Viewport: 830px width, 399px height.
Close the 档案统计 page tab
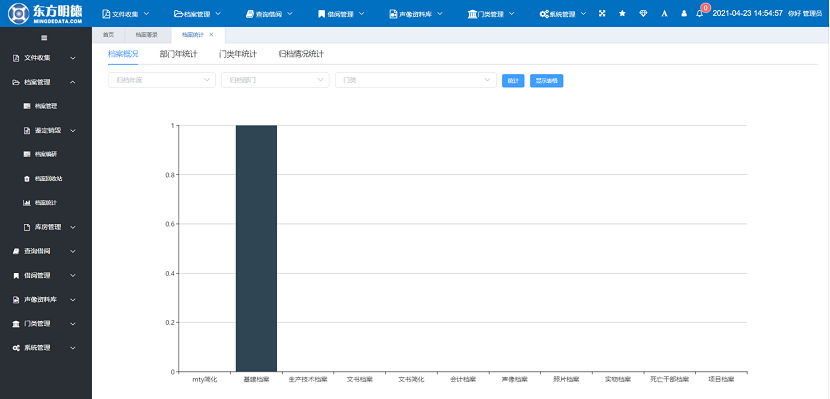click(x=211, y=35)
